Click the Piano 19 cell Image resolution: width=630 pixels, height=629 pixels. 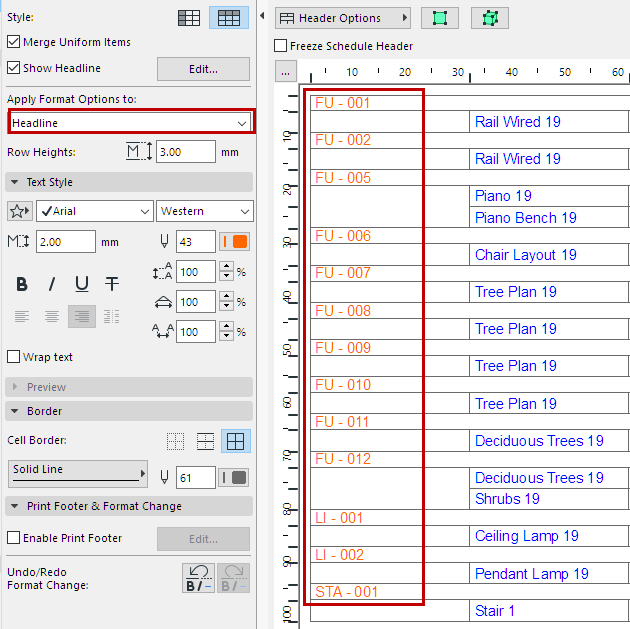(548, 196)
